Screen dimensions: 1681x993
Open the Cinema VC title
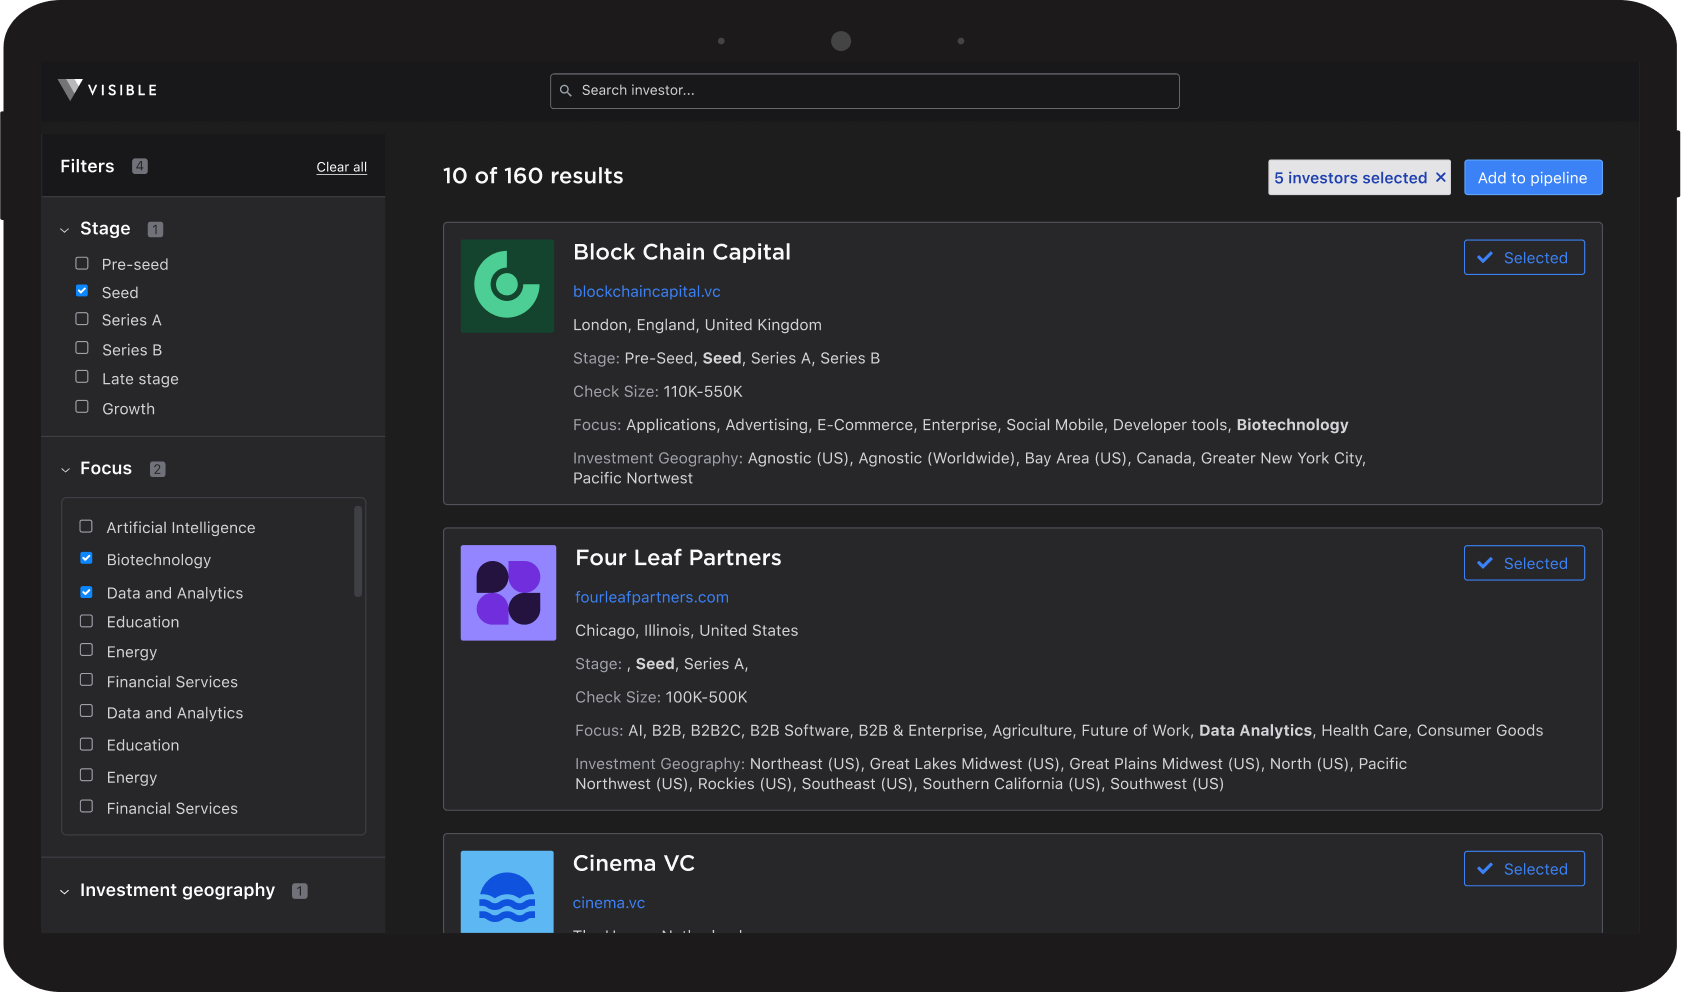point(634,864)
